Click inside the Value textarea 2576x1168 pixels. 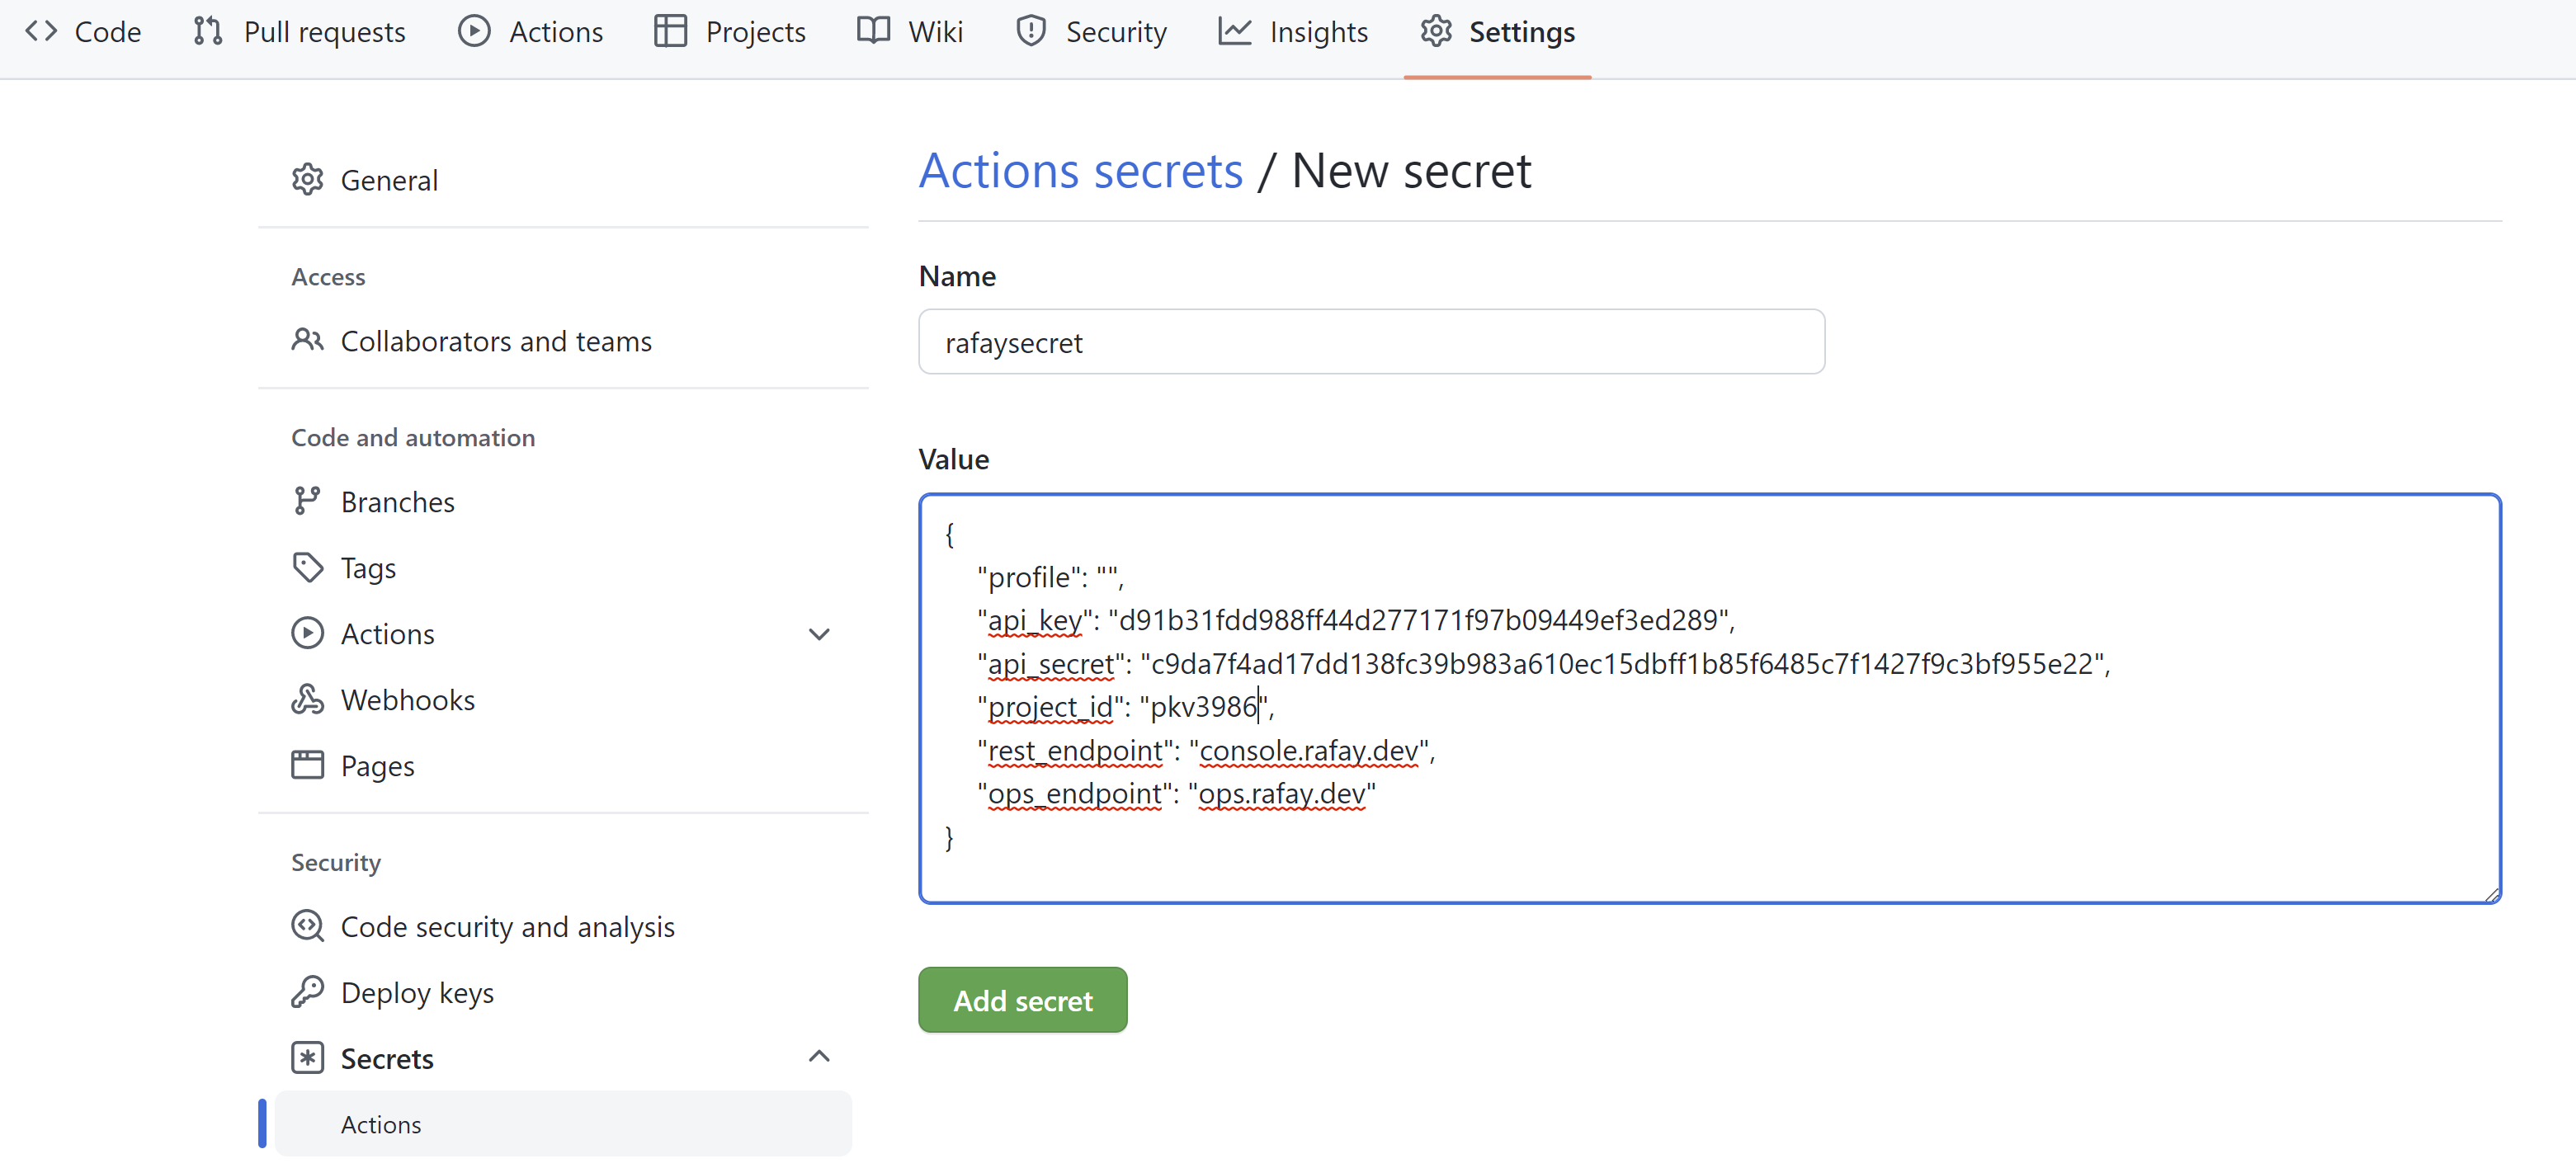1710,699
